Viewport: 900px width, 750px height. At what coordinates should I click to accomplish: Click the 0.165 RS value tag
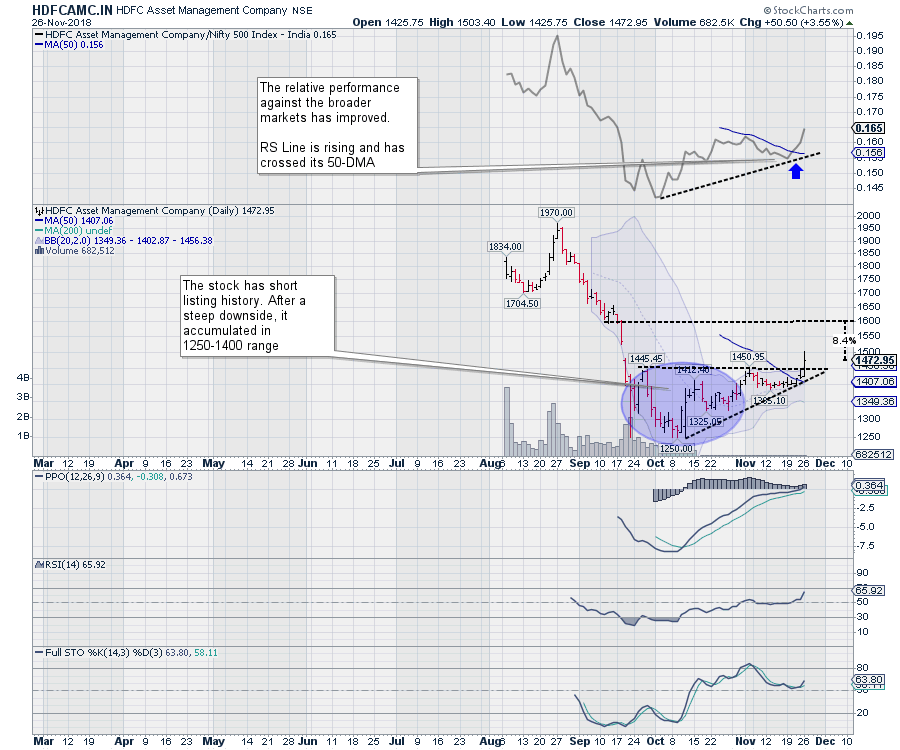pyautogui.click(x=869, y=128)
